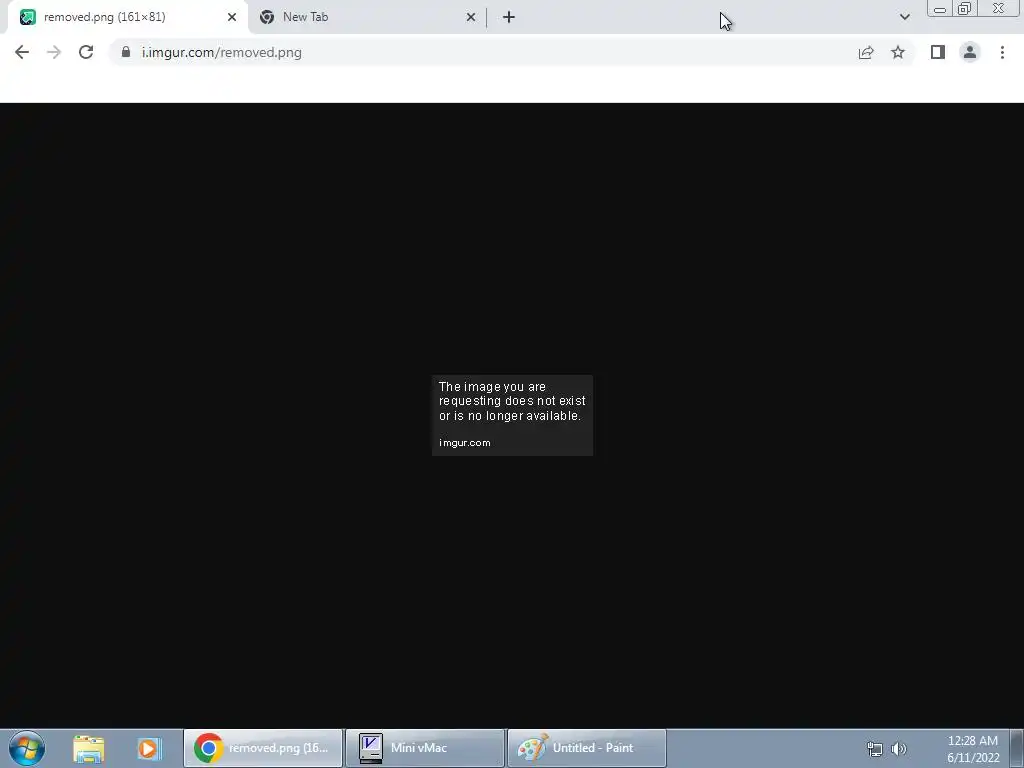Image resolution: width=1024 pixels, height=768 pixels.
Task: Launch Windows Media Player from taskbar
Action: coord(149,748)
